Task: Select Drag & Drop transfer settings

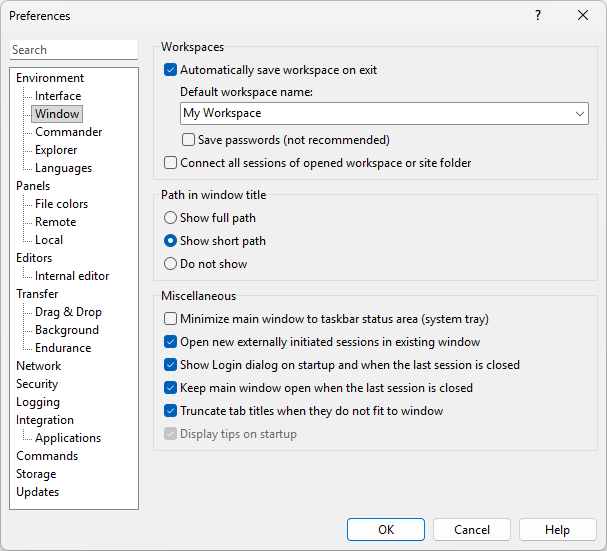Action: pos(68,312)
